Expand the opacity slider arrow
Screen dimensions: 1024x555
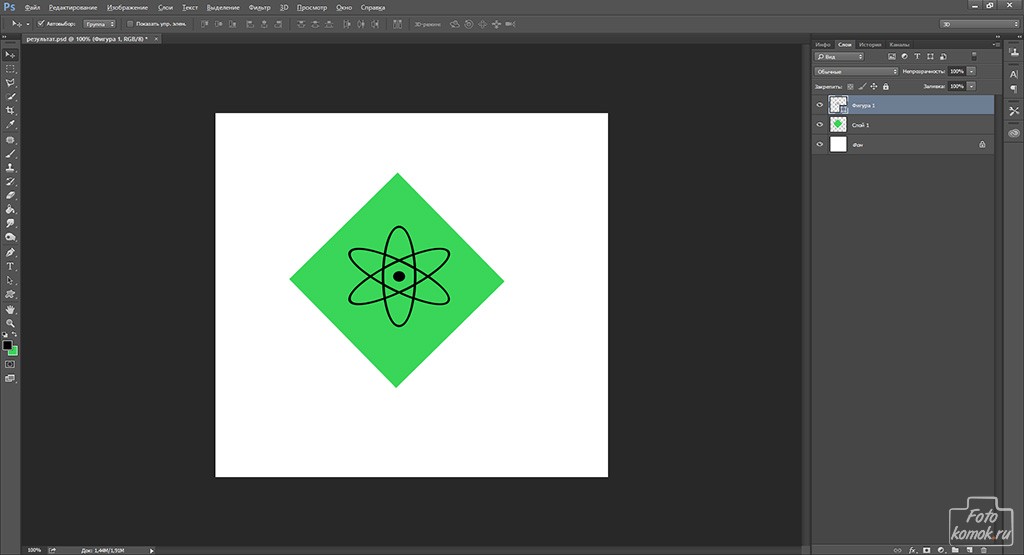[x=971, y=71]
